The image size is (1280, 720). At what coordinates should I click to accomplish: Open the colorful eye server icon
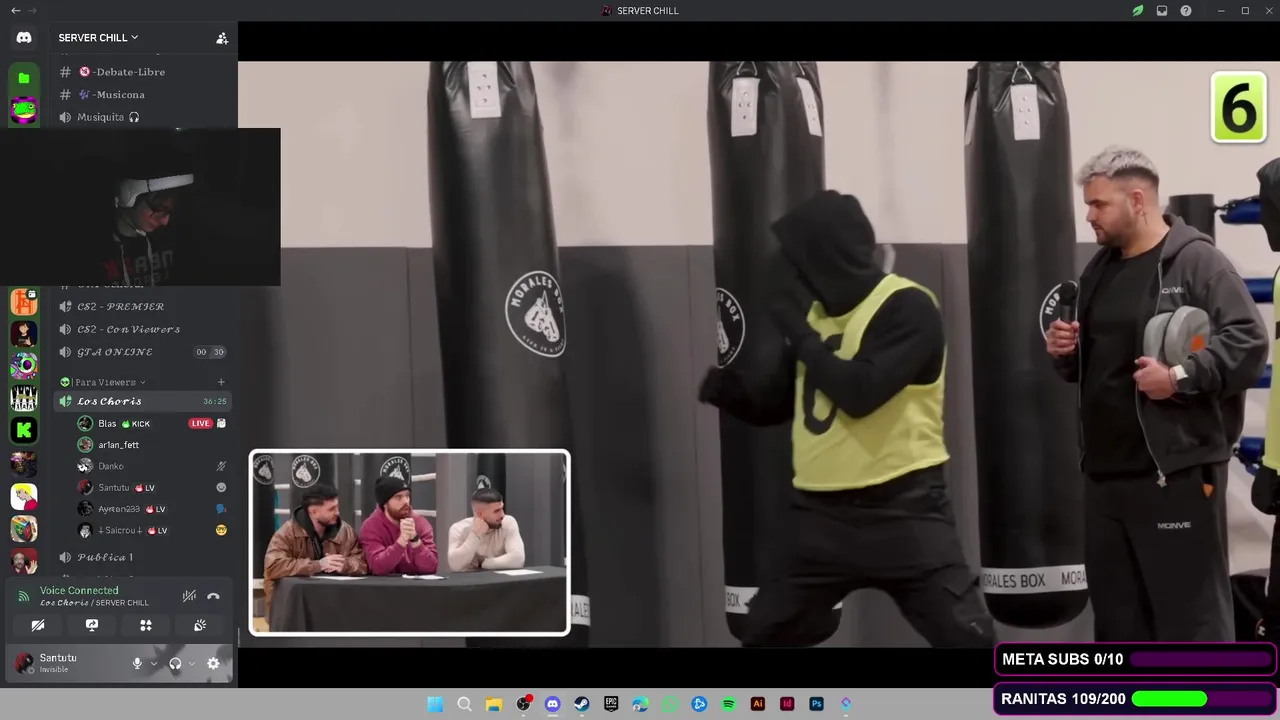click(x=24, y=365)
